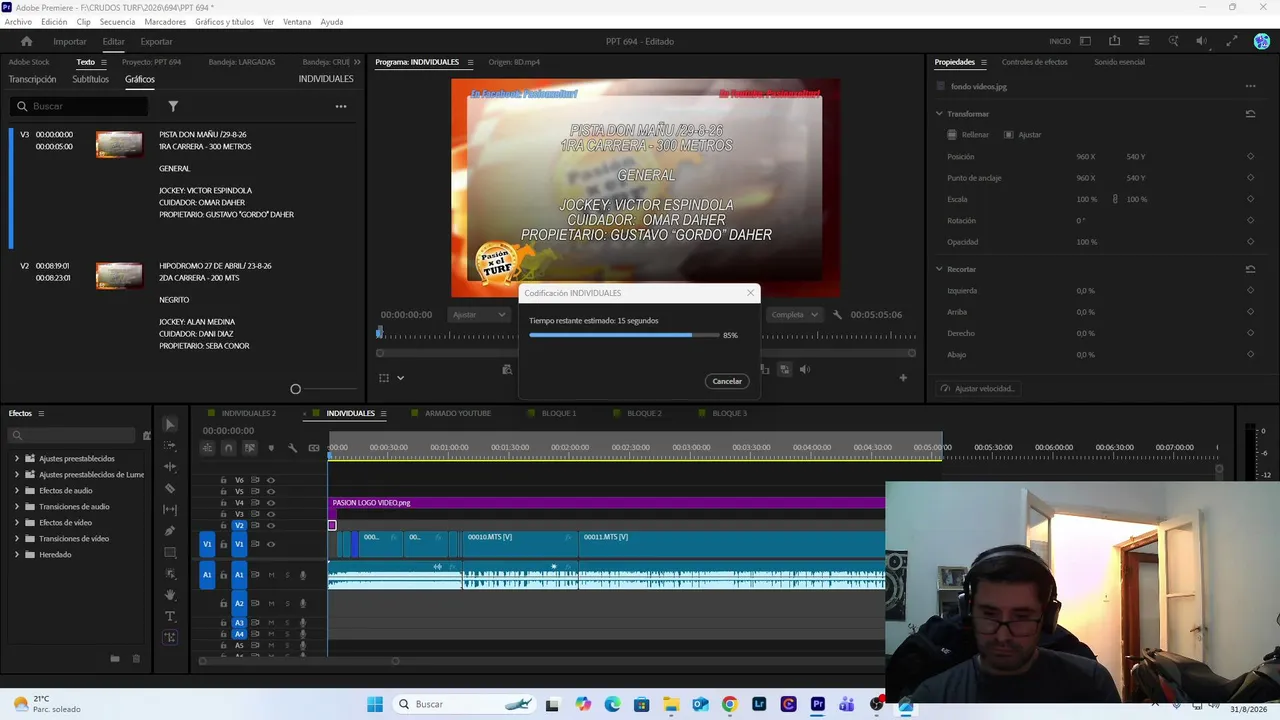
Task: Open the Sonido esencial tab
Action: coord(1119,62)
